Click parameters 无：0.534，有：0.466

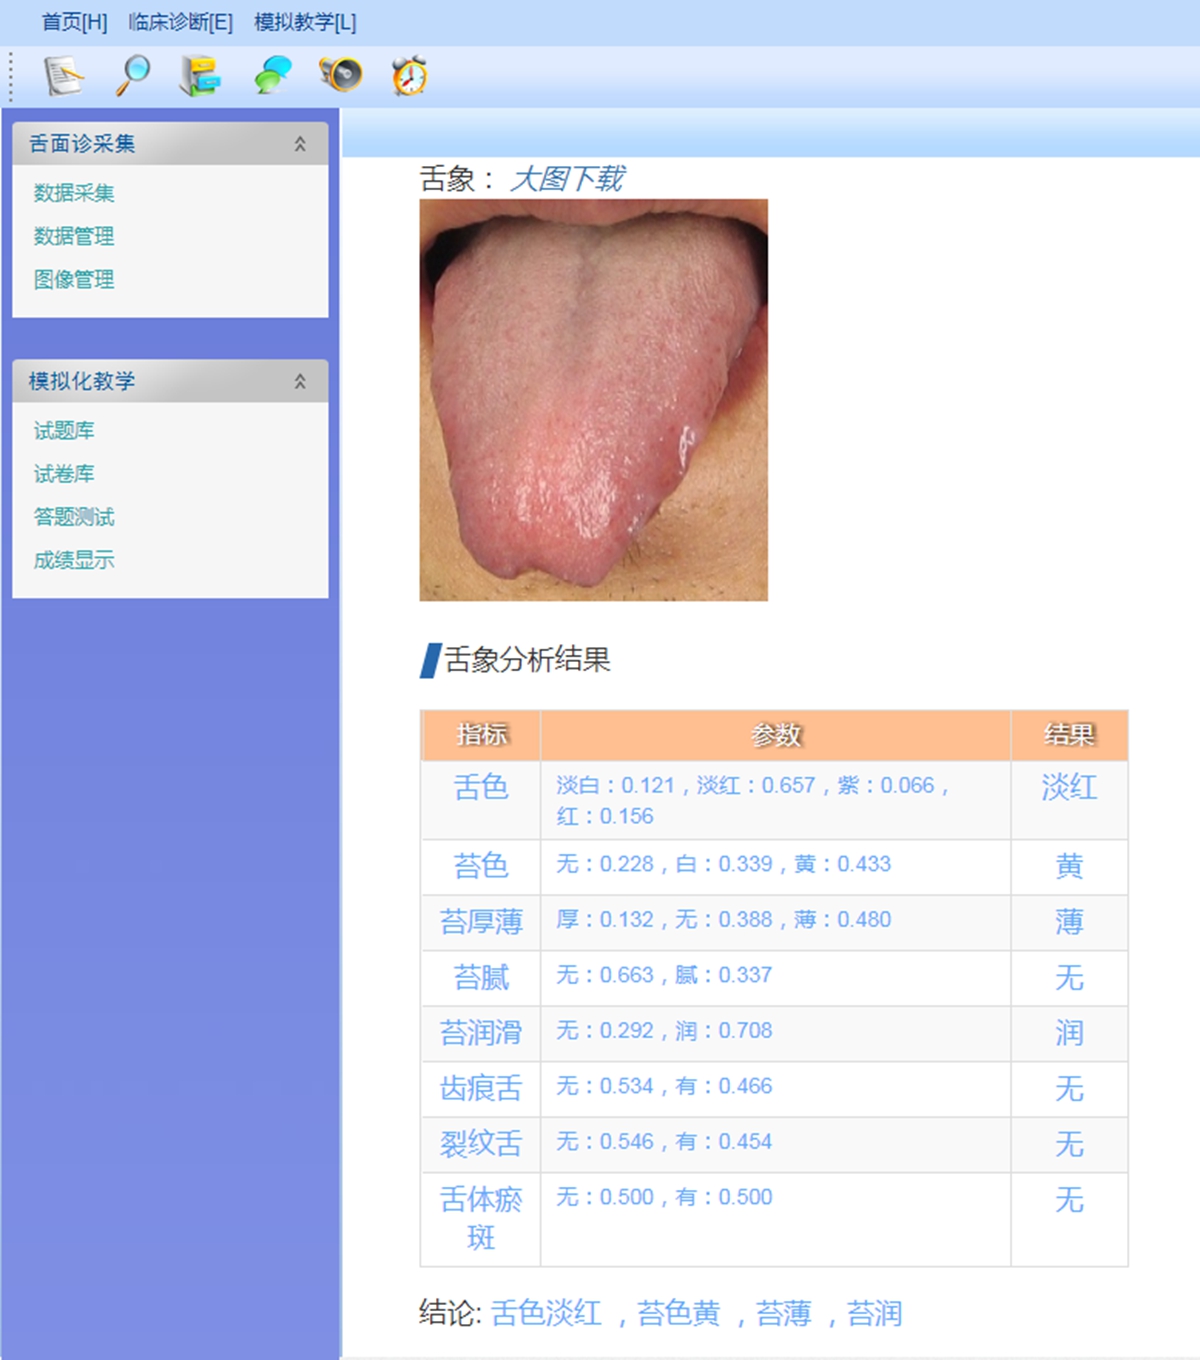coord(664,1086)
